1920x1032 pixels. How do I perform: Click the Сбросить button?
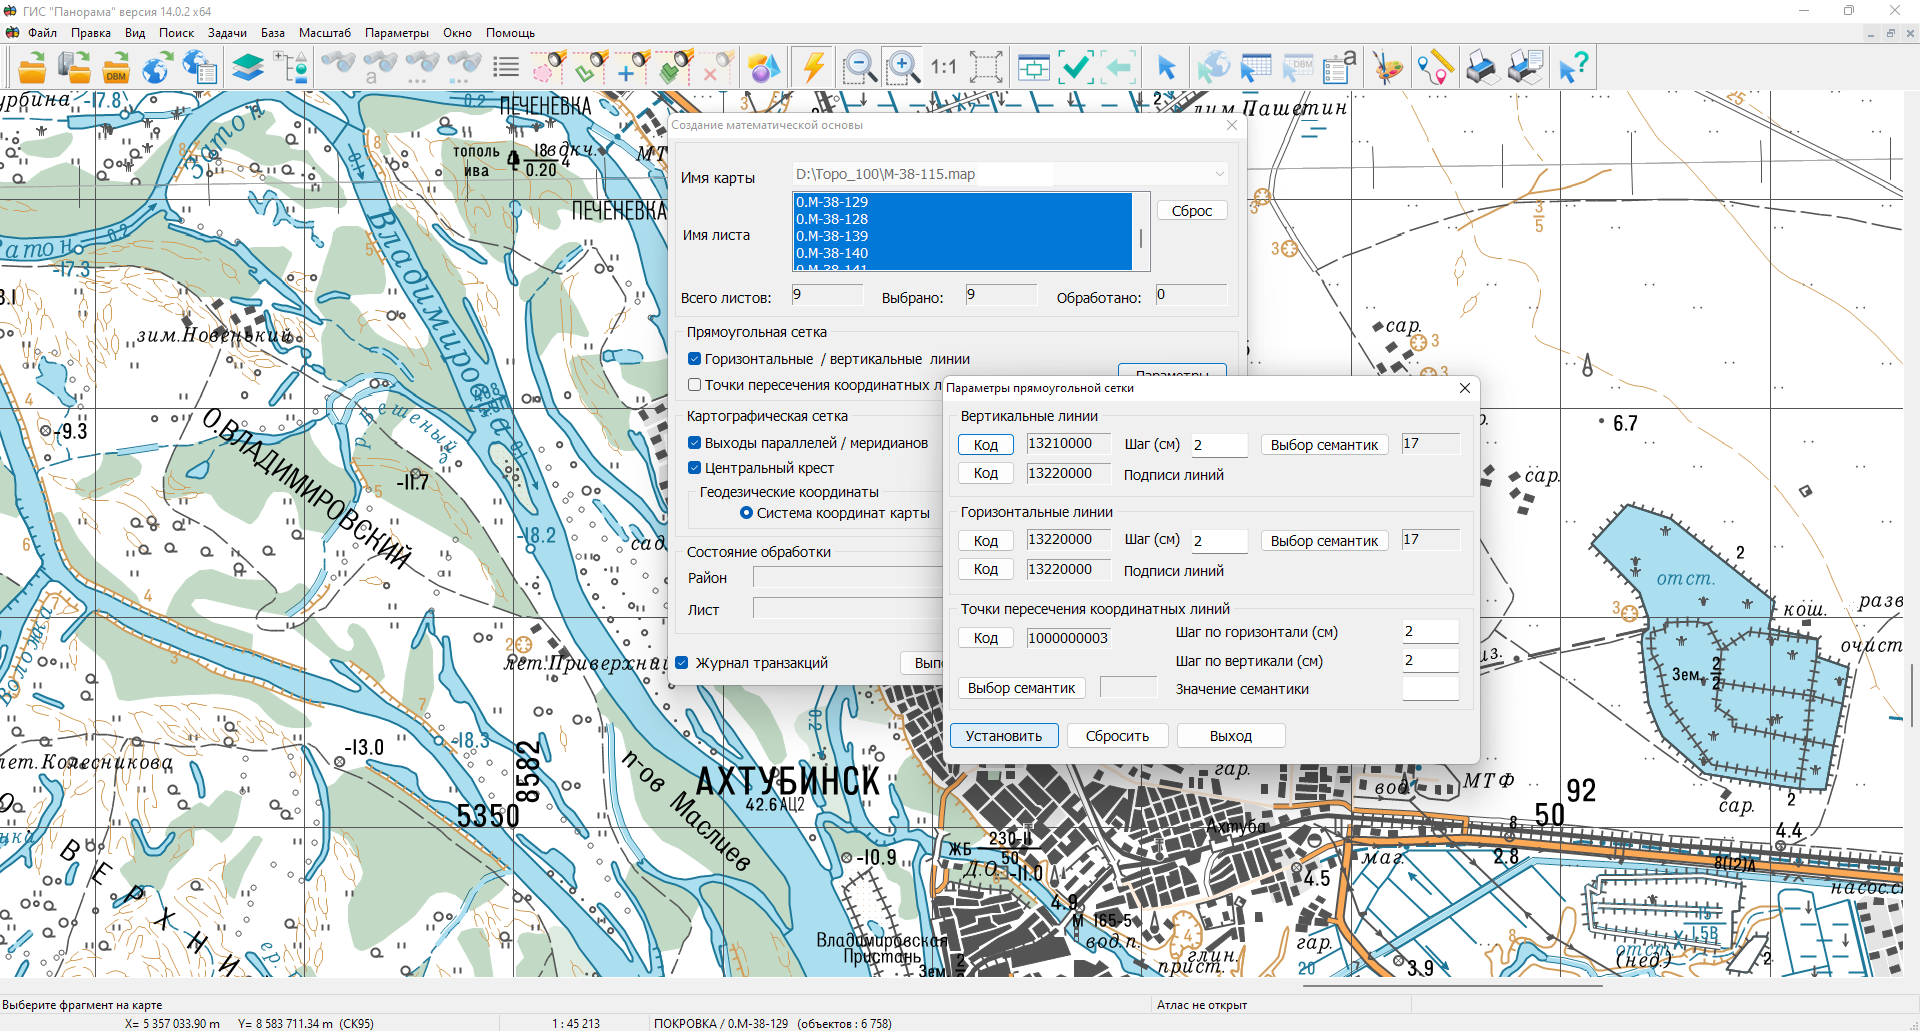1117,736
